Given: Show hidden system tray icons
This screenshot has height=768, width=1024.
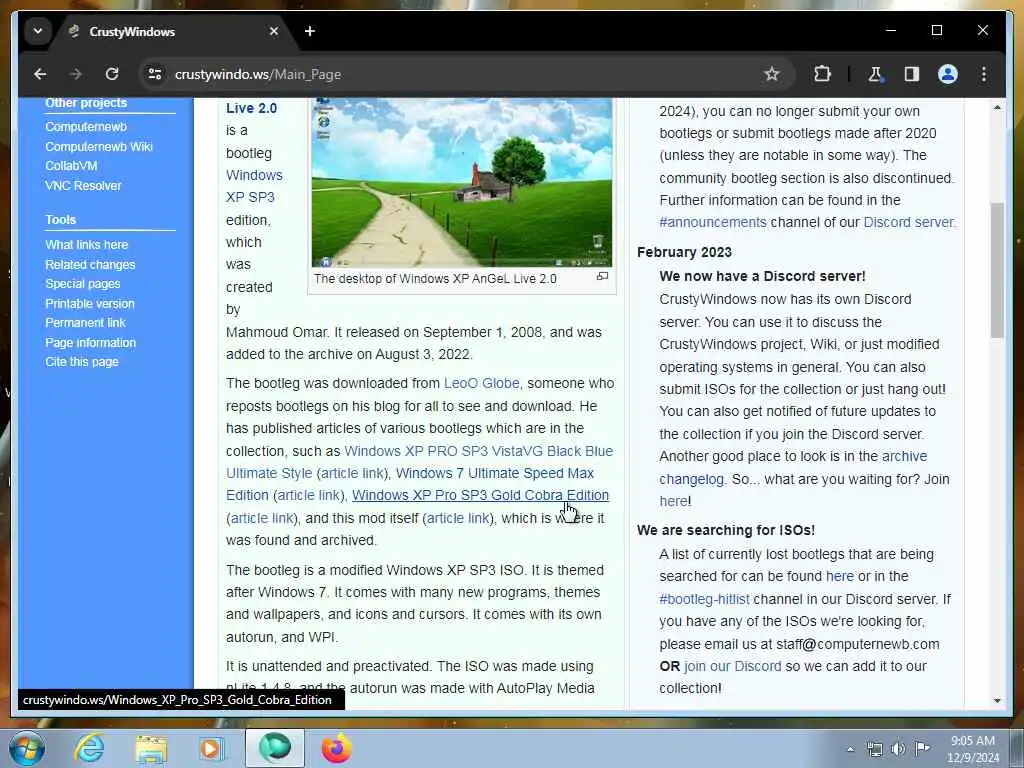Looking at the screenshot, I should [850, 750].
